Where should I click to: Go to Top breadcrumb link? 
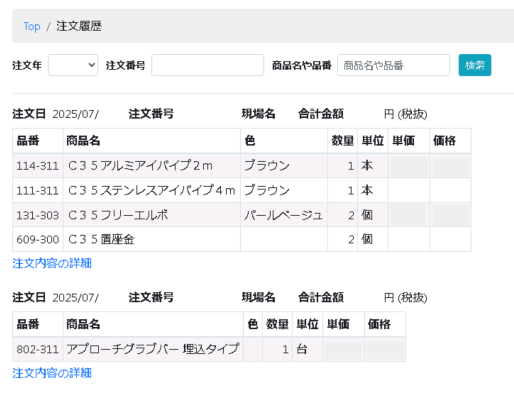tap(32, 26)
